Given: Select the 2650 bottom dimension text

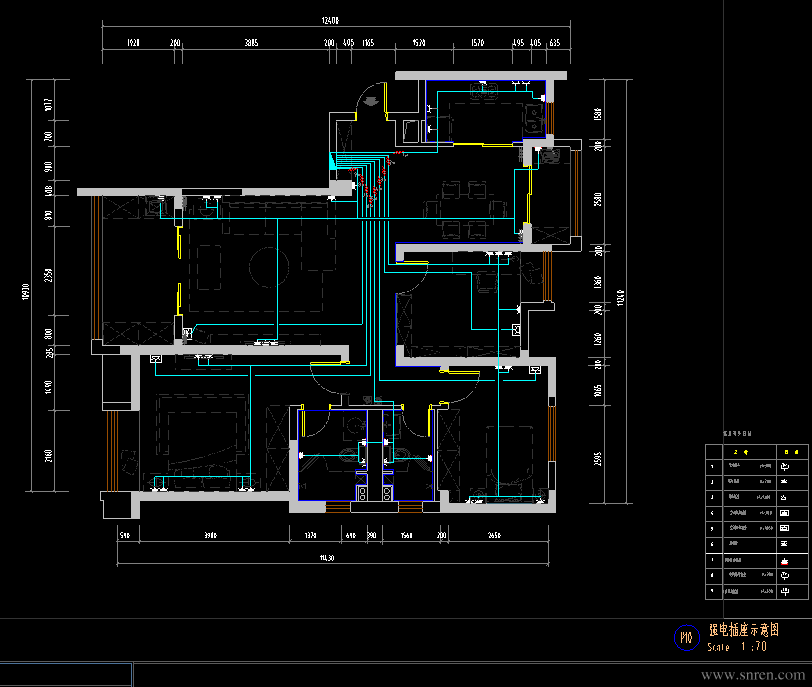Looking at the screenshot, I should 495,535.
